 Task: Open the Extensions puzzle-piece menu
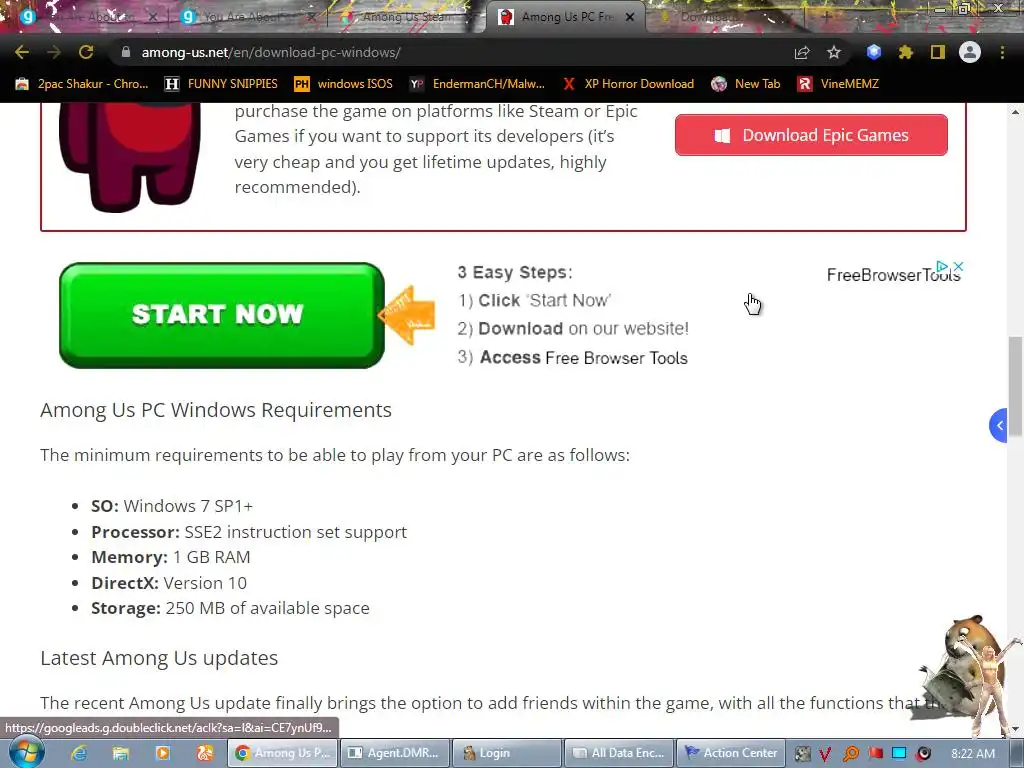(x=905, y=52)
